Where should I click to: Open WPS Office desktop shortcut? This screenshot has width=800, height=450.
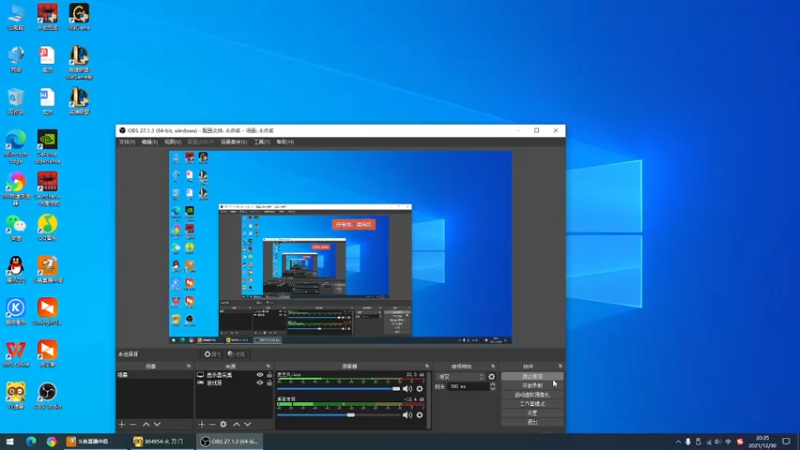click(x=16, y=354)
